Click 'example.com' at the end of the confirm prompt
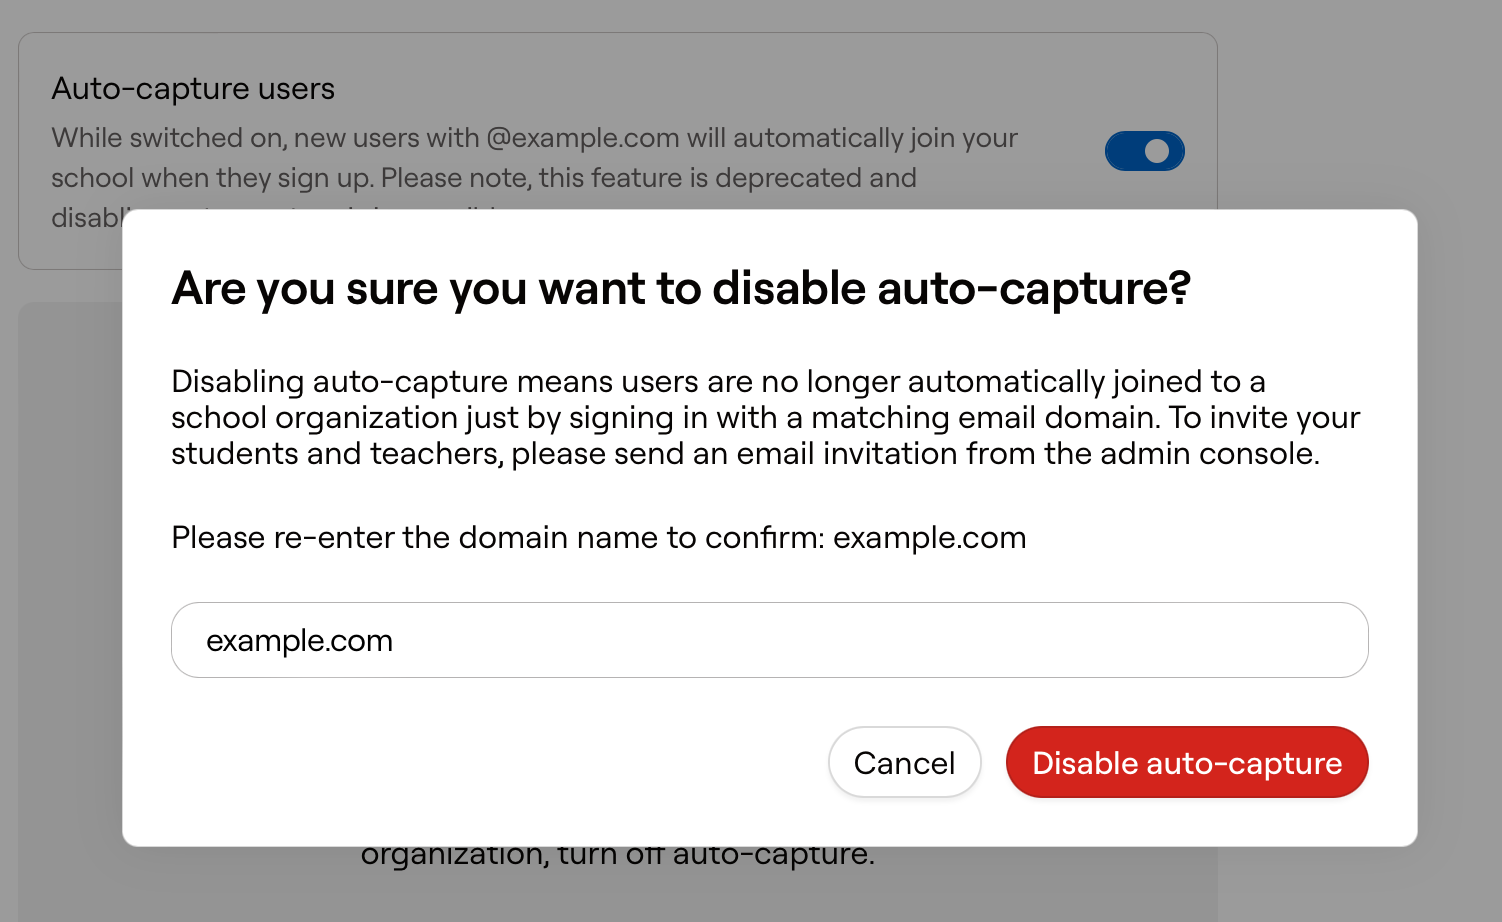Screen dimensions: 1502x922 click(x=929, y=538)
